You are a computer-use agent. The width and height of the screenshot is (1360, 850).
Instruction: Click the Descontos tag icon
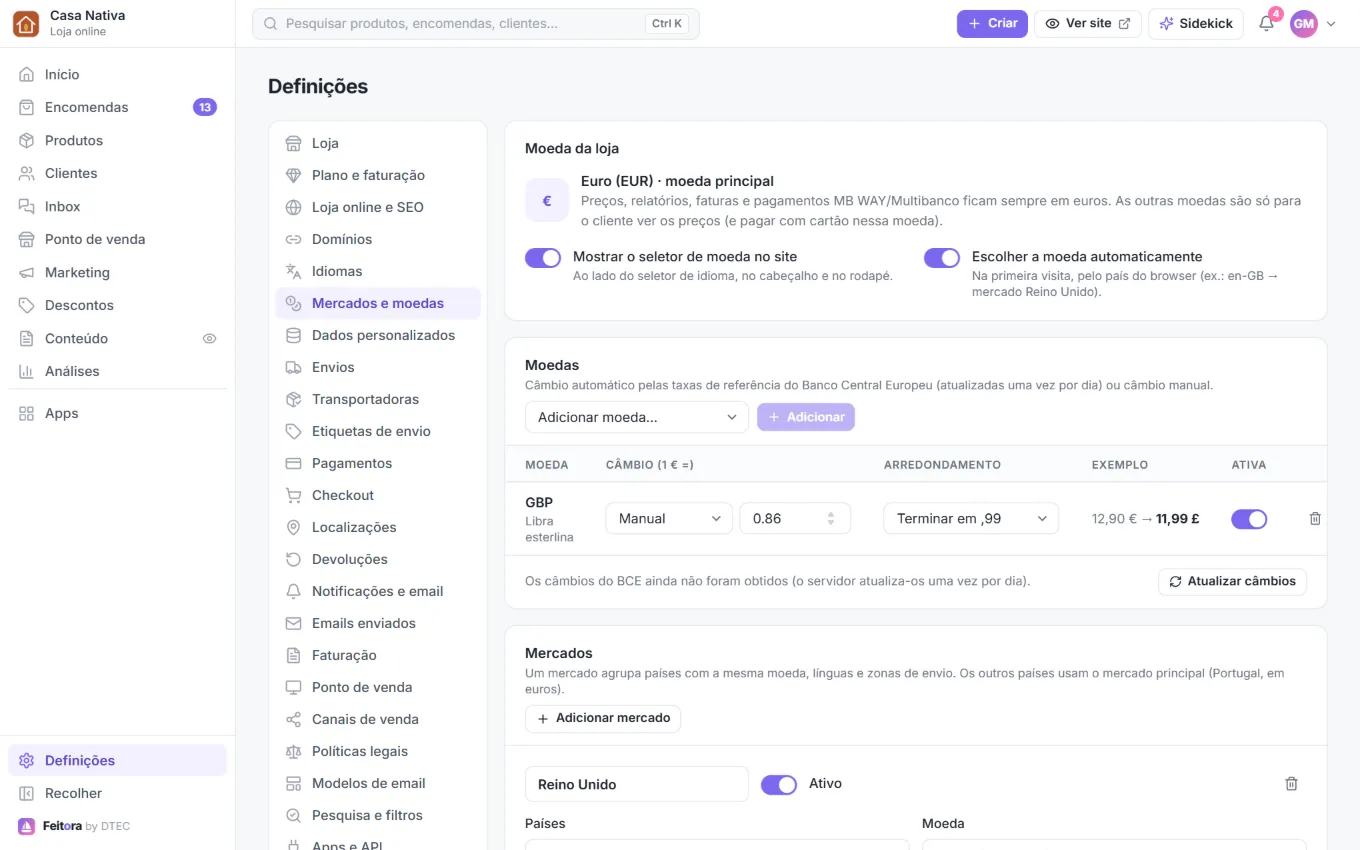pyautogui.click(x=26, y=306)
